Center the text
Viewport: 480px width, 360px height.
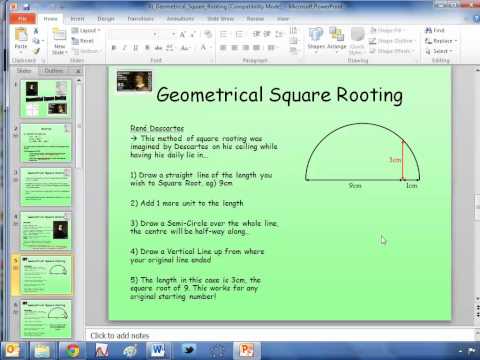pyautogui.click(x=234, y=48)
